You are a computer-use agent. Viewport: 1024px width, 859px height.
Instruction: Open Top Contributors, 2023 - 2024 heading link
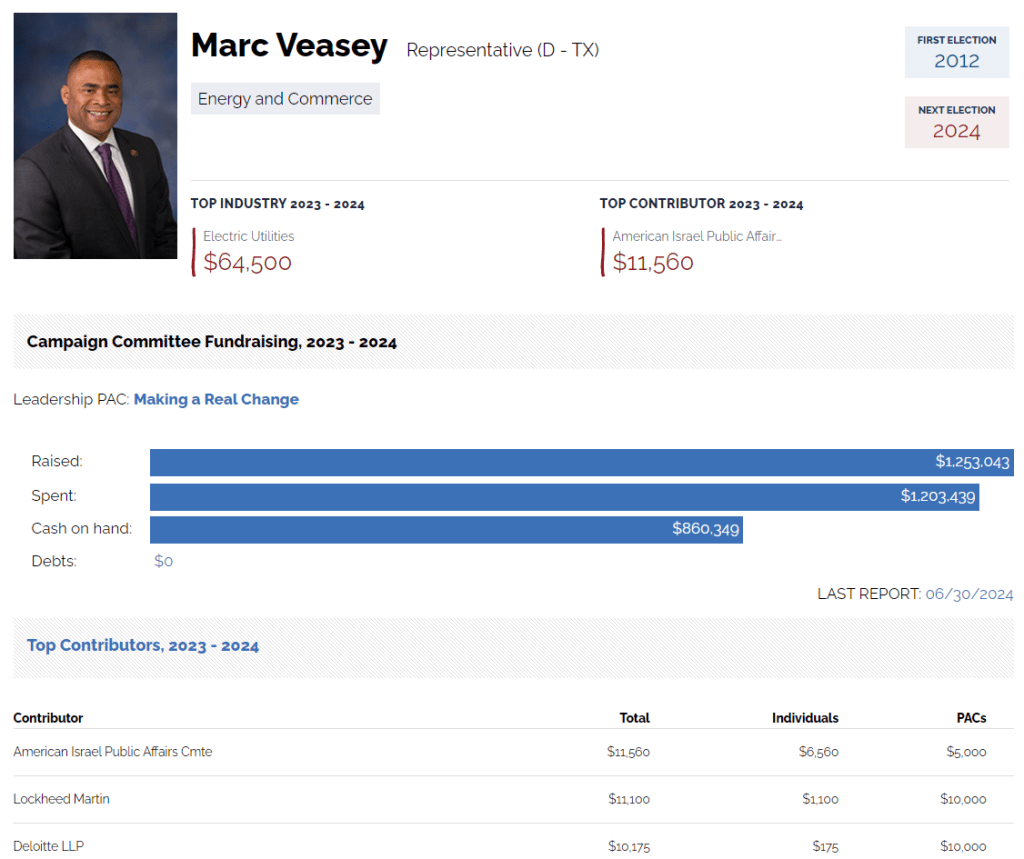pos(143,645)
